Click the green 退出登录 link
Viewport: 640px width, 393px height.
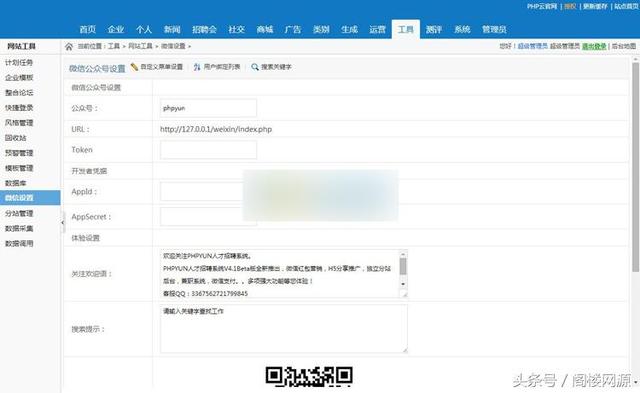point(594,46)
